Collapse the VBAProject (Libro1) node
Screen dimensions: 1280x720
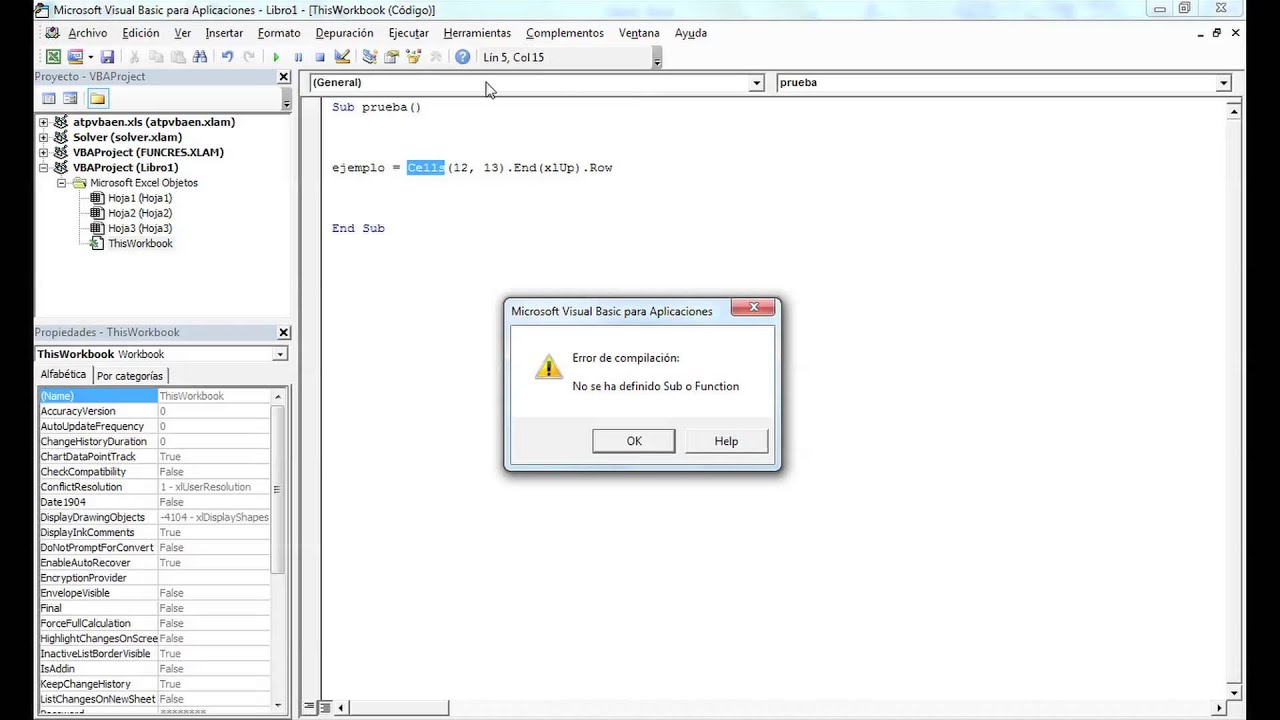[x=43, y=168]
